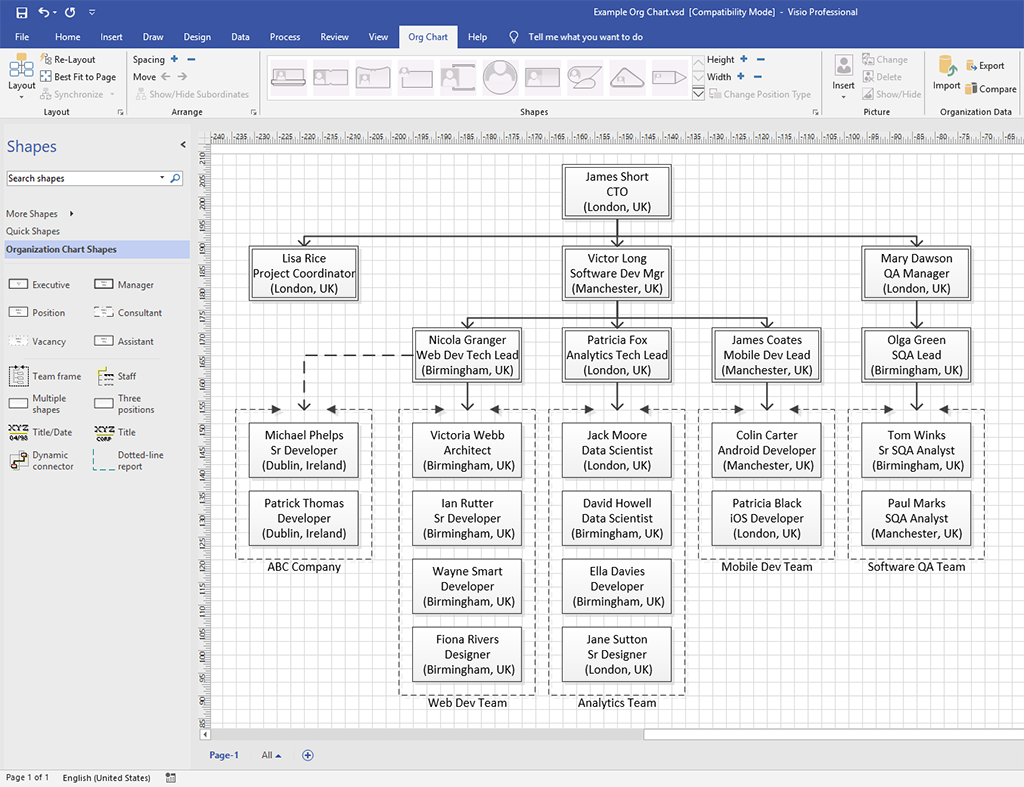
Task: Add a new page with the plus icon
Action: [308, 755]
